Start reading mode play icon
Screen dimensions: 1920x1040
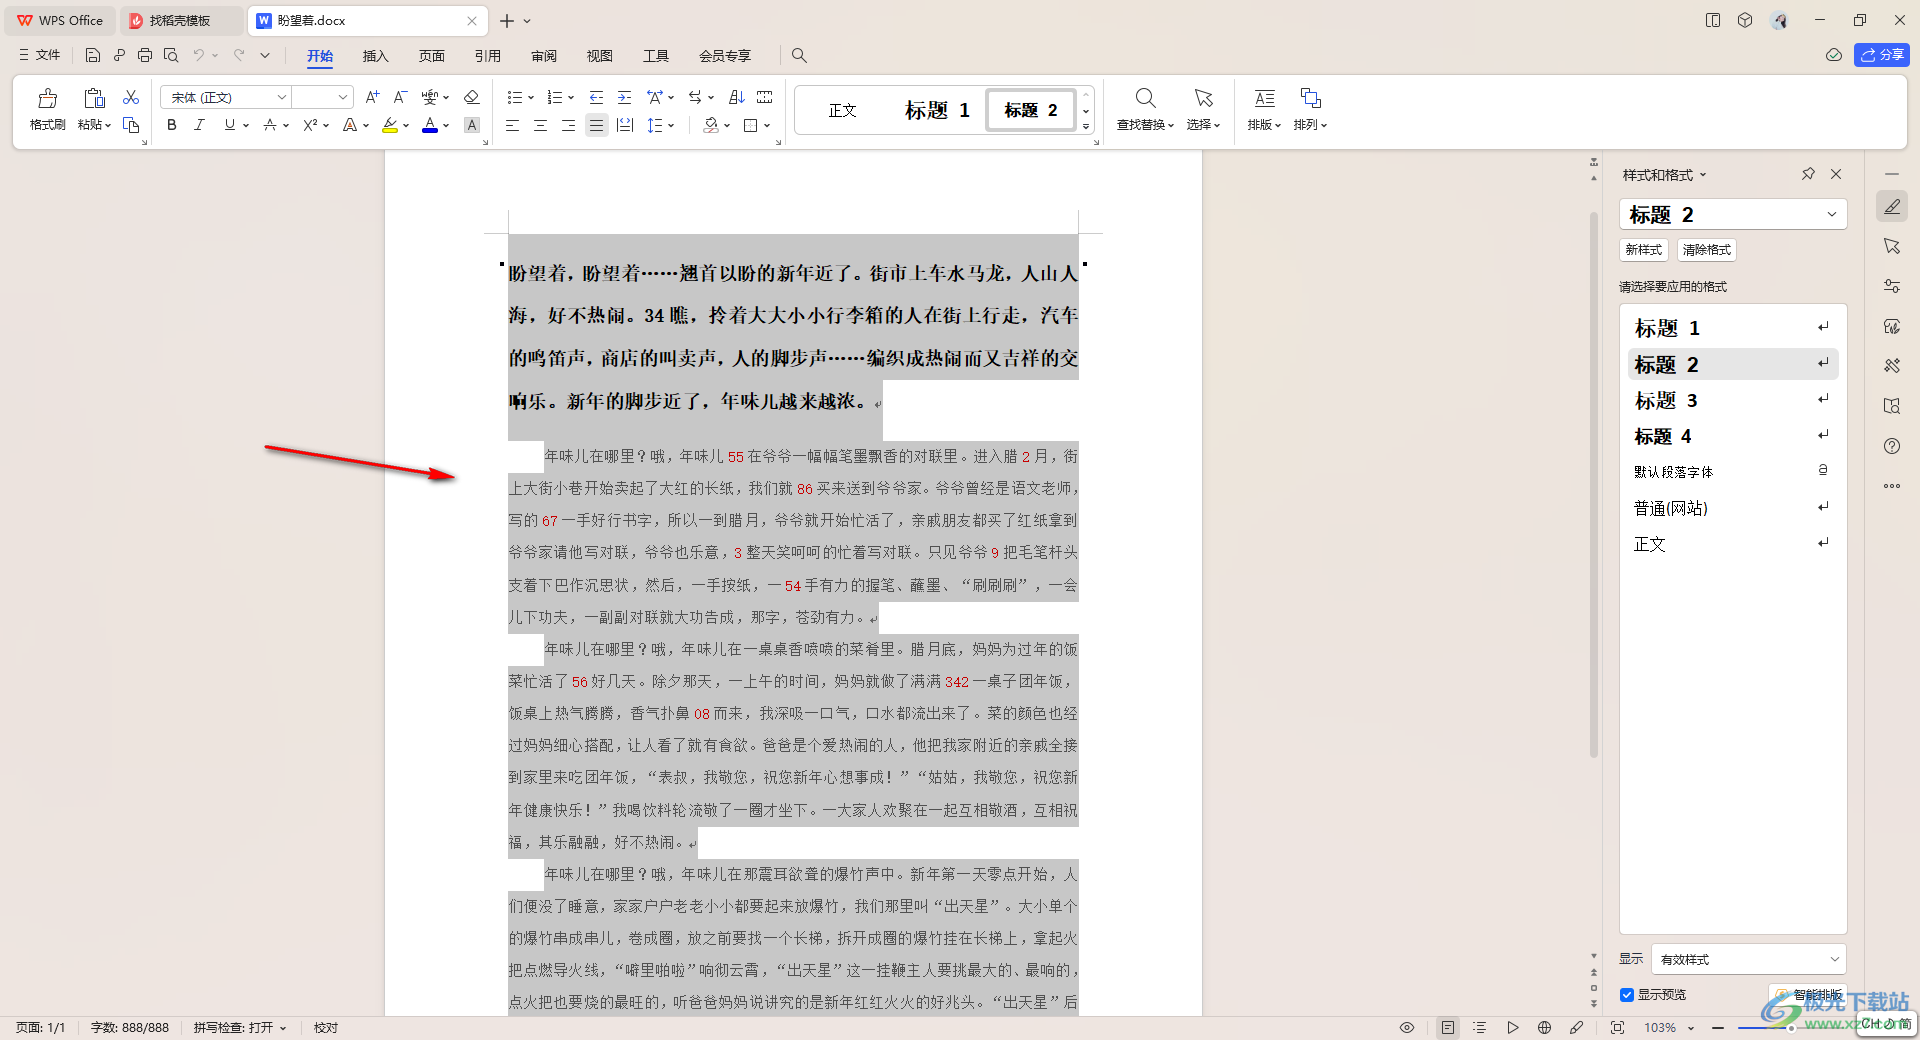tap(1513, 1027)
